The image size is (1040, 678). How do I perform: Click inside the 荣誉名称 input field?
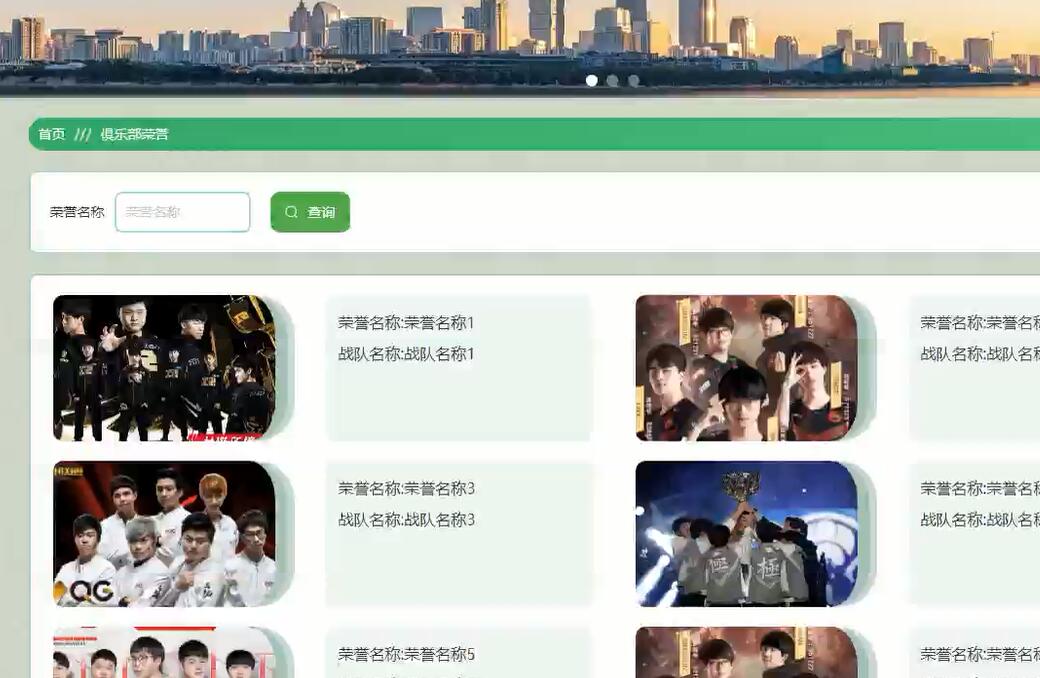pyautogui.click(x=182, y=211)
